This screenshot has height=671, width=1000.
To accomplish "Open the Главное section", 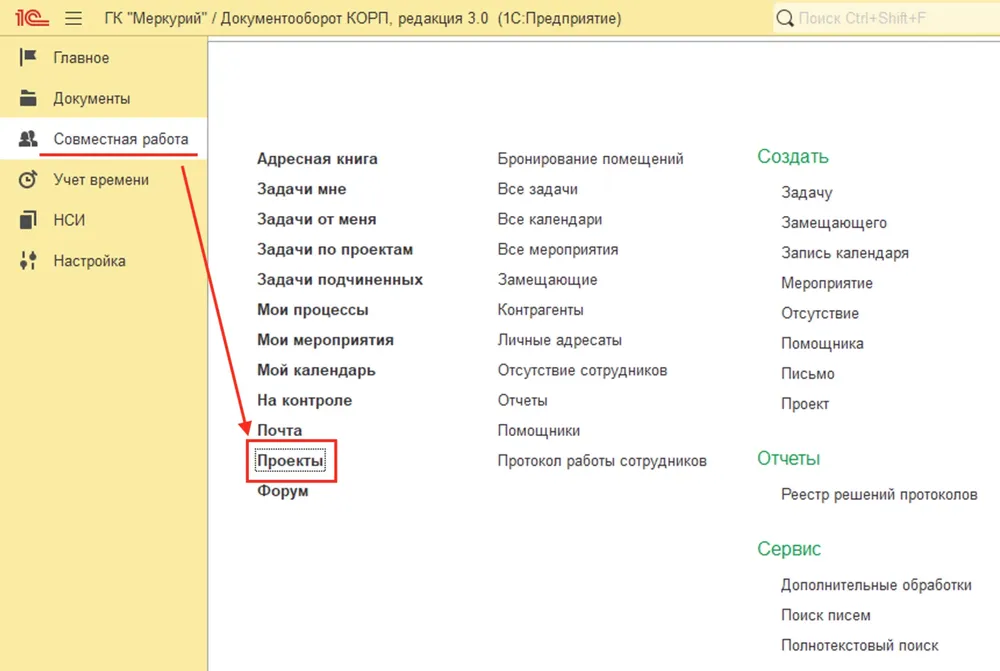I will (81, 57).
